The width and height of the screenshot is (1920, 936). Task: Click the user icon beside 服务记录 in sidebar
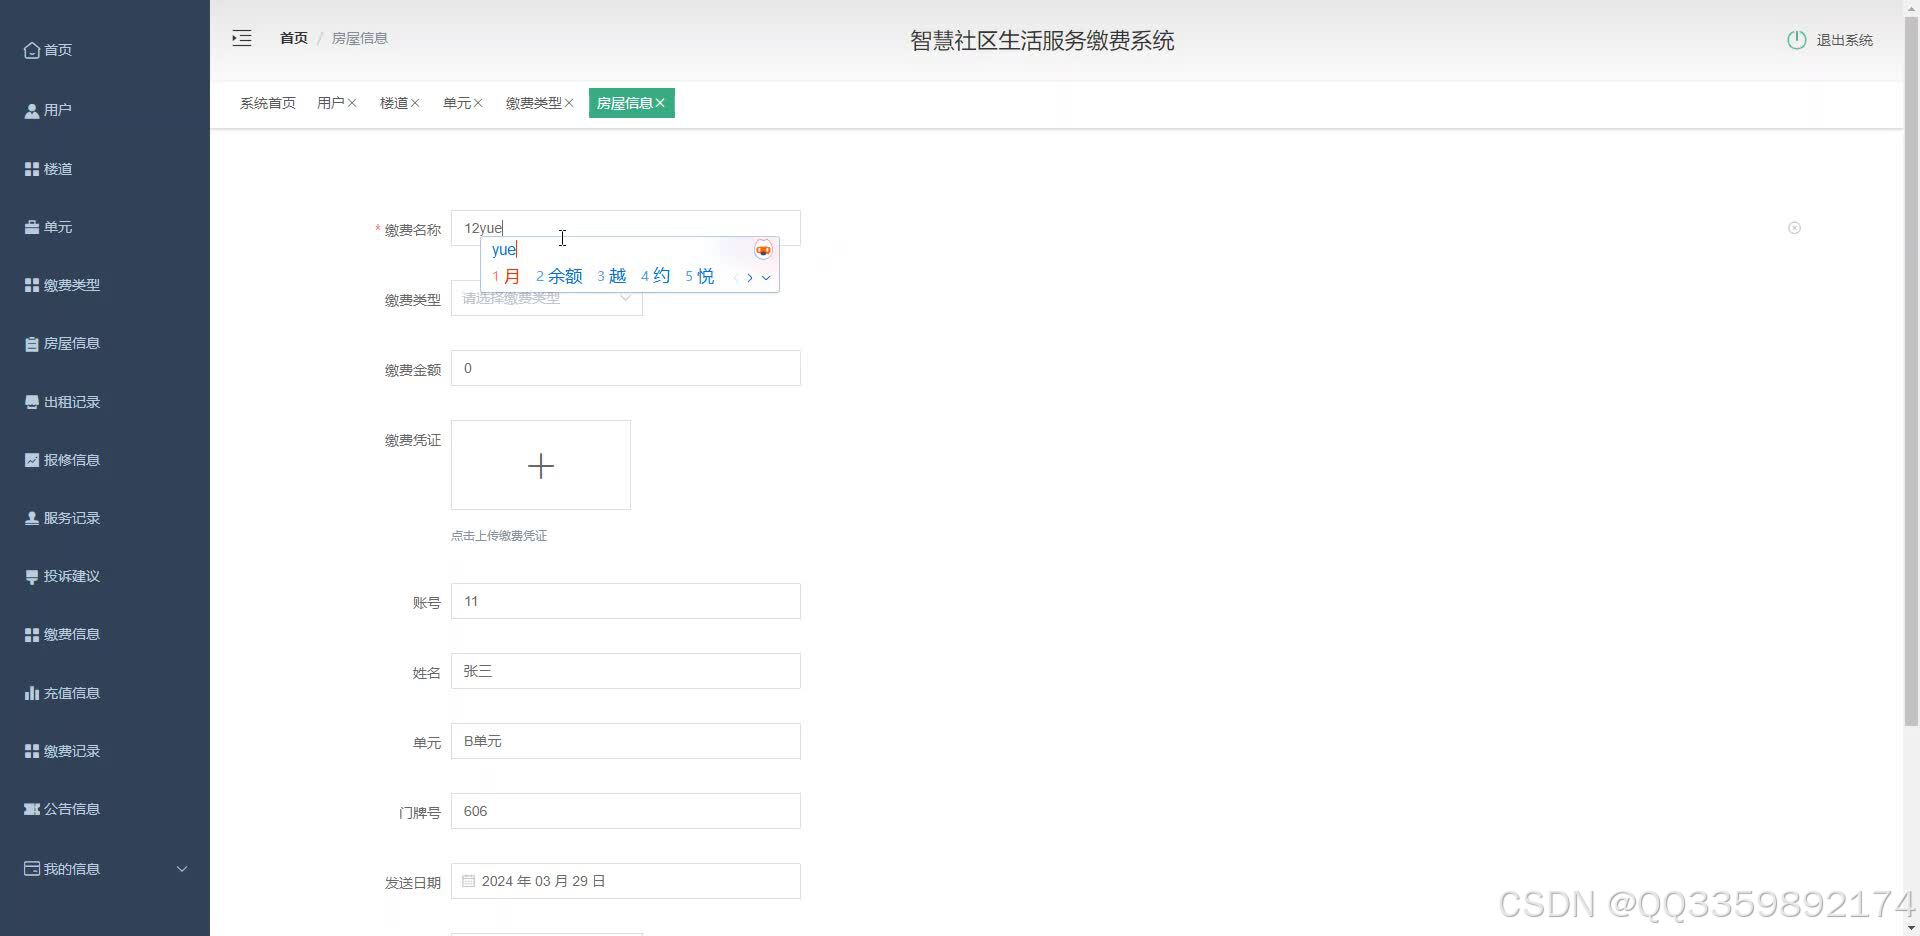(x=32, y=518)
